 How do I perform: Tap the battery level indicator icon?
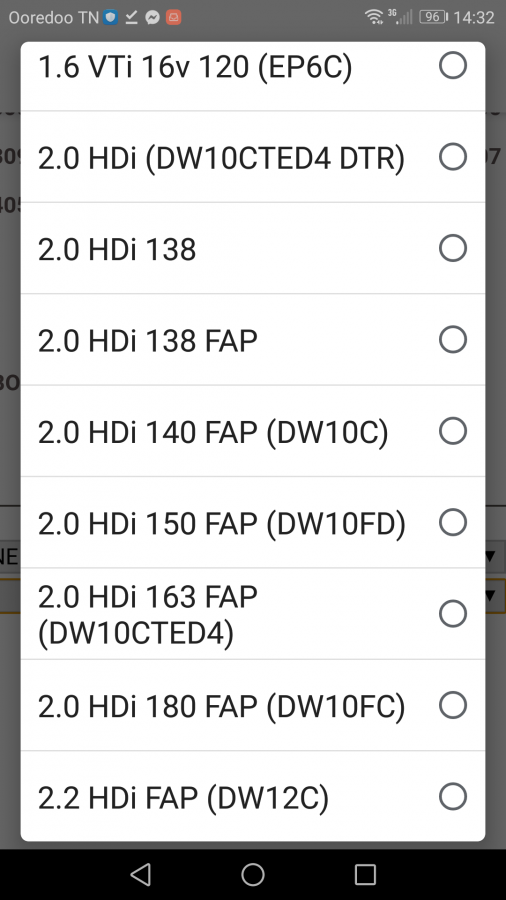[x=433, y=17]
